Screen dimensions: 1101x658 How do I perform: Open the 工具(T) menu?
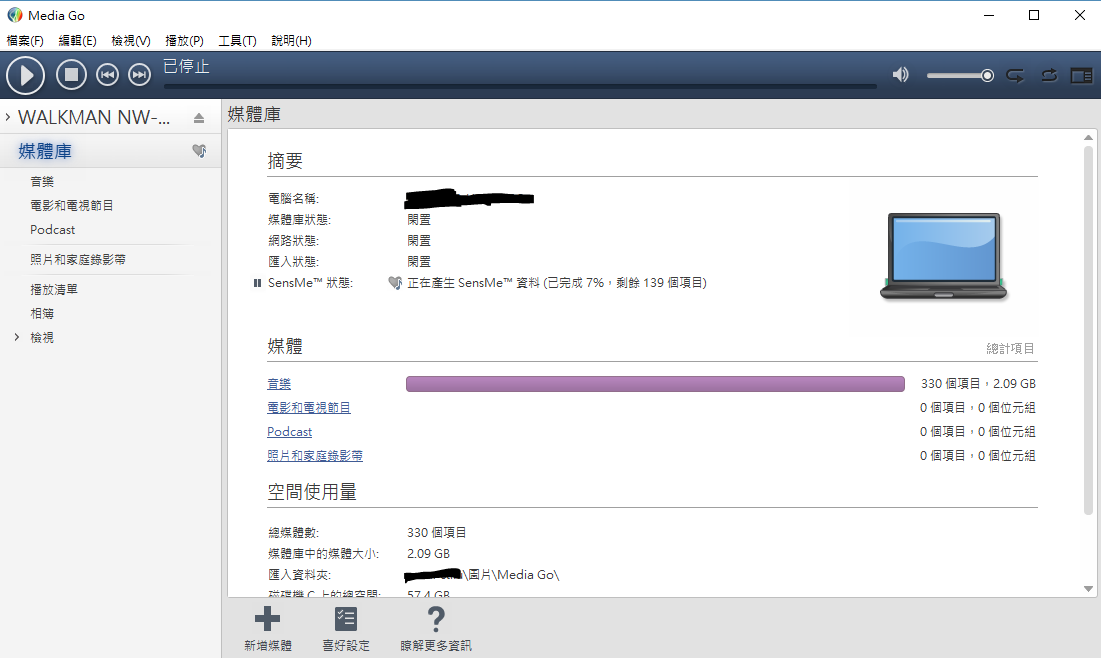tap(237, 41)
